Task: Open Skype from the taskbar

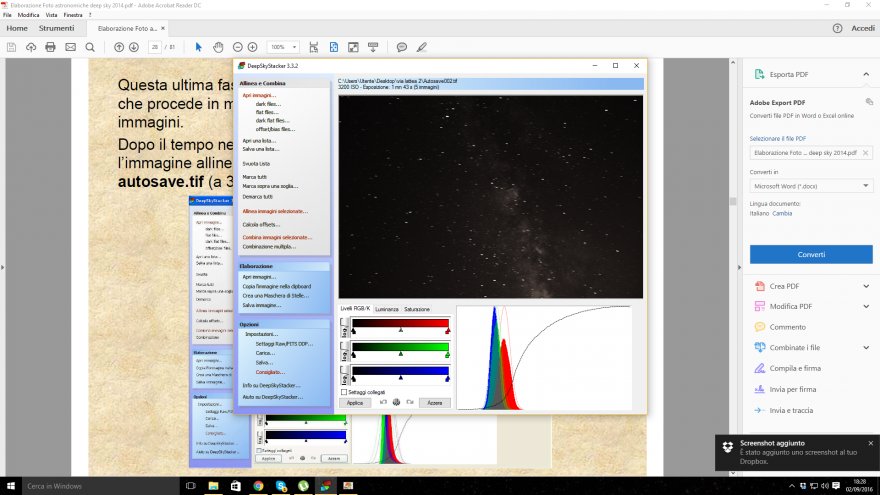Action: click(281, 486)
